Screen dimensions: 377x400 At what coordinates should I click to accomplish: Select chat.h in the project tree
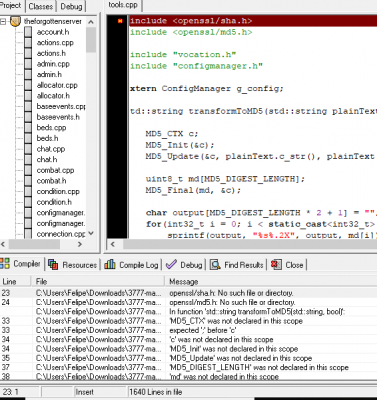click(x=47, y=160)
